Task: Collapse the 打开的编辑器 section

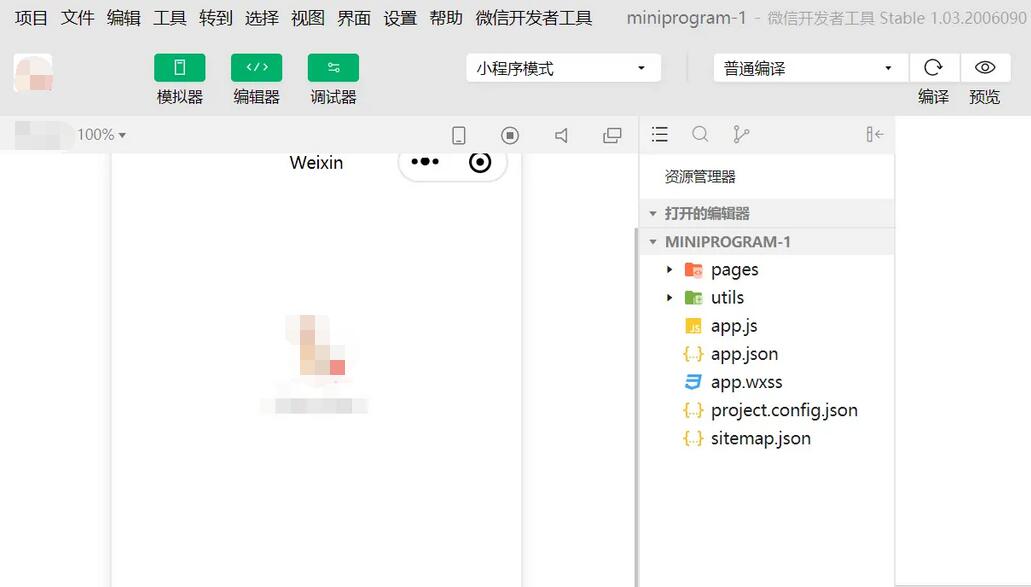Action: (x=767, y=213)
